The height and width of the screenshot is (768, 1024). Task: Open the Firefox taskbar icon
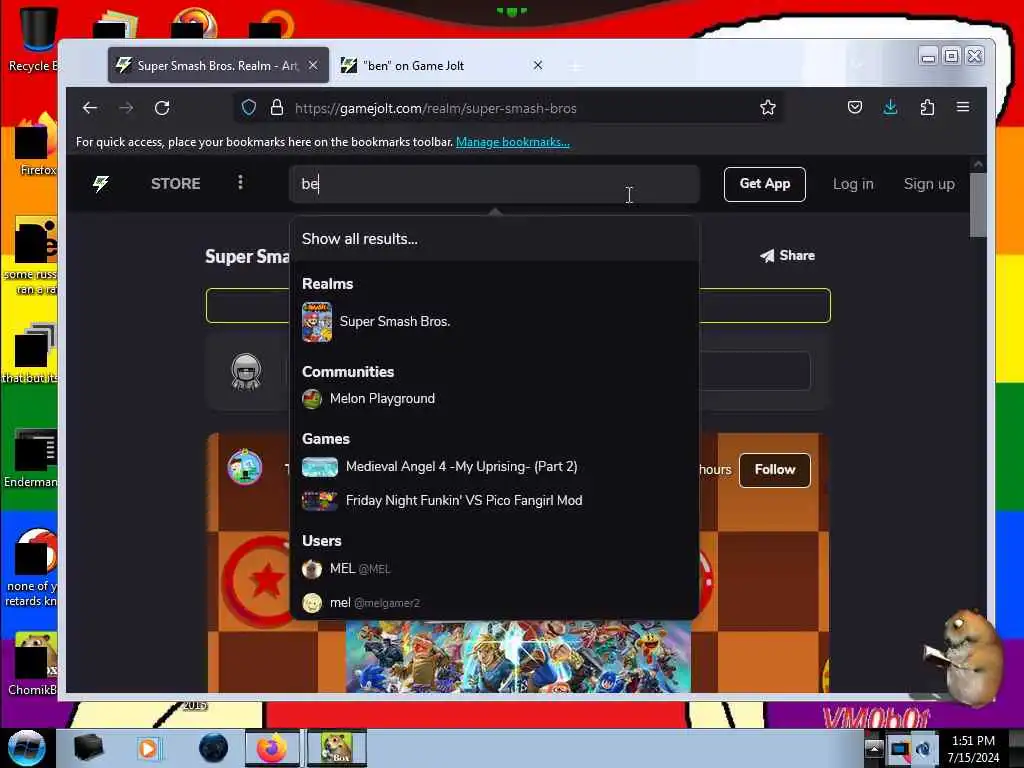tap(272, 748)
